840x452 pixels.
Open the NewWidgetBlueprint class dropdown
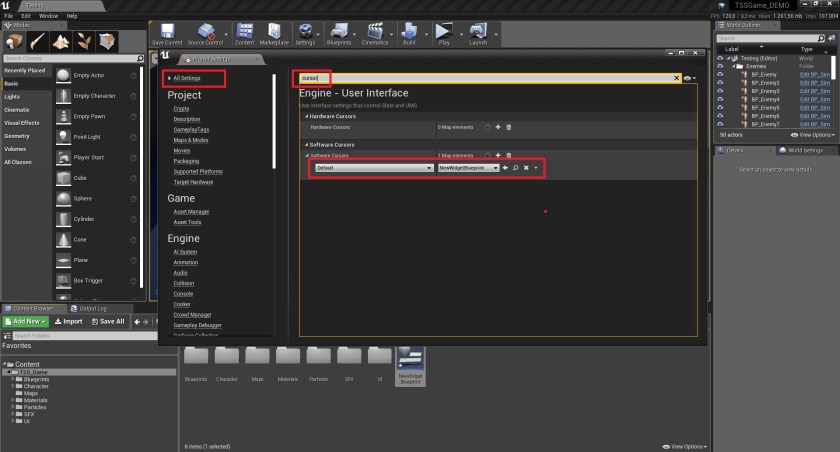[467, 168]
